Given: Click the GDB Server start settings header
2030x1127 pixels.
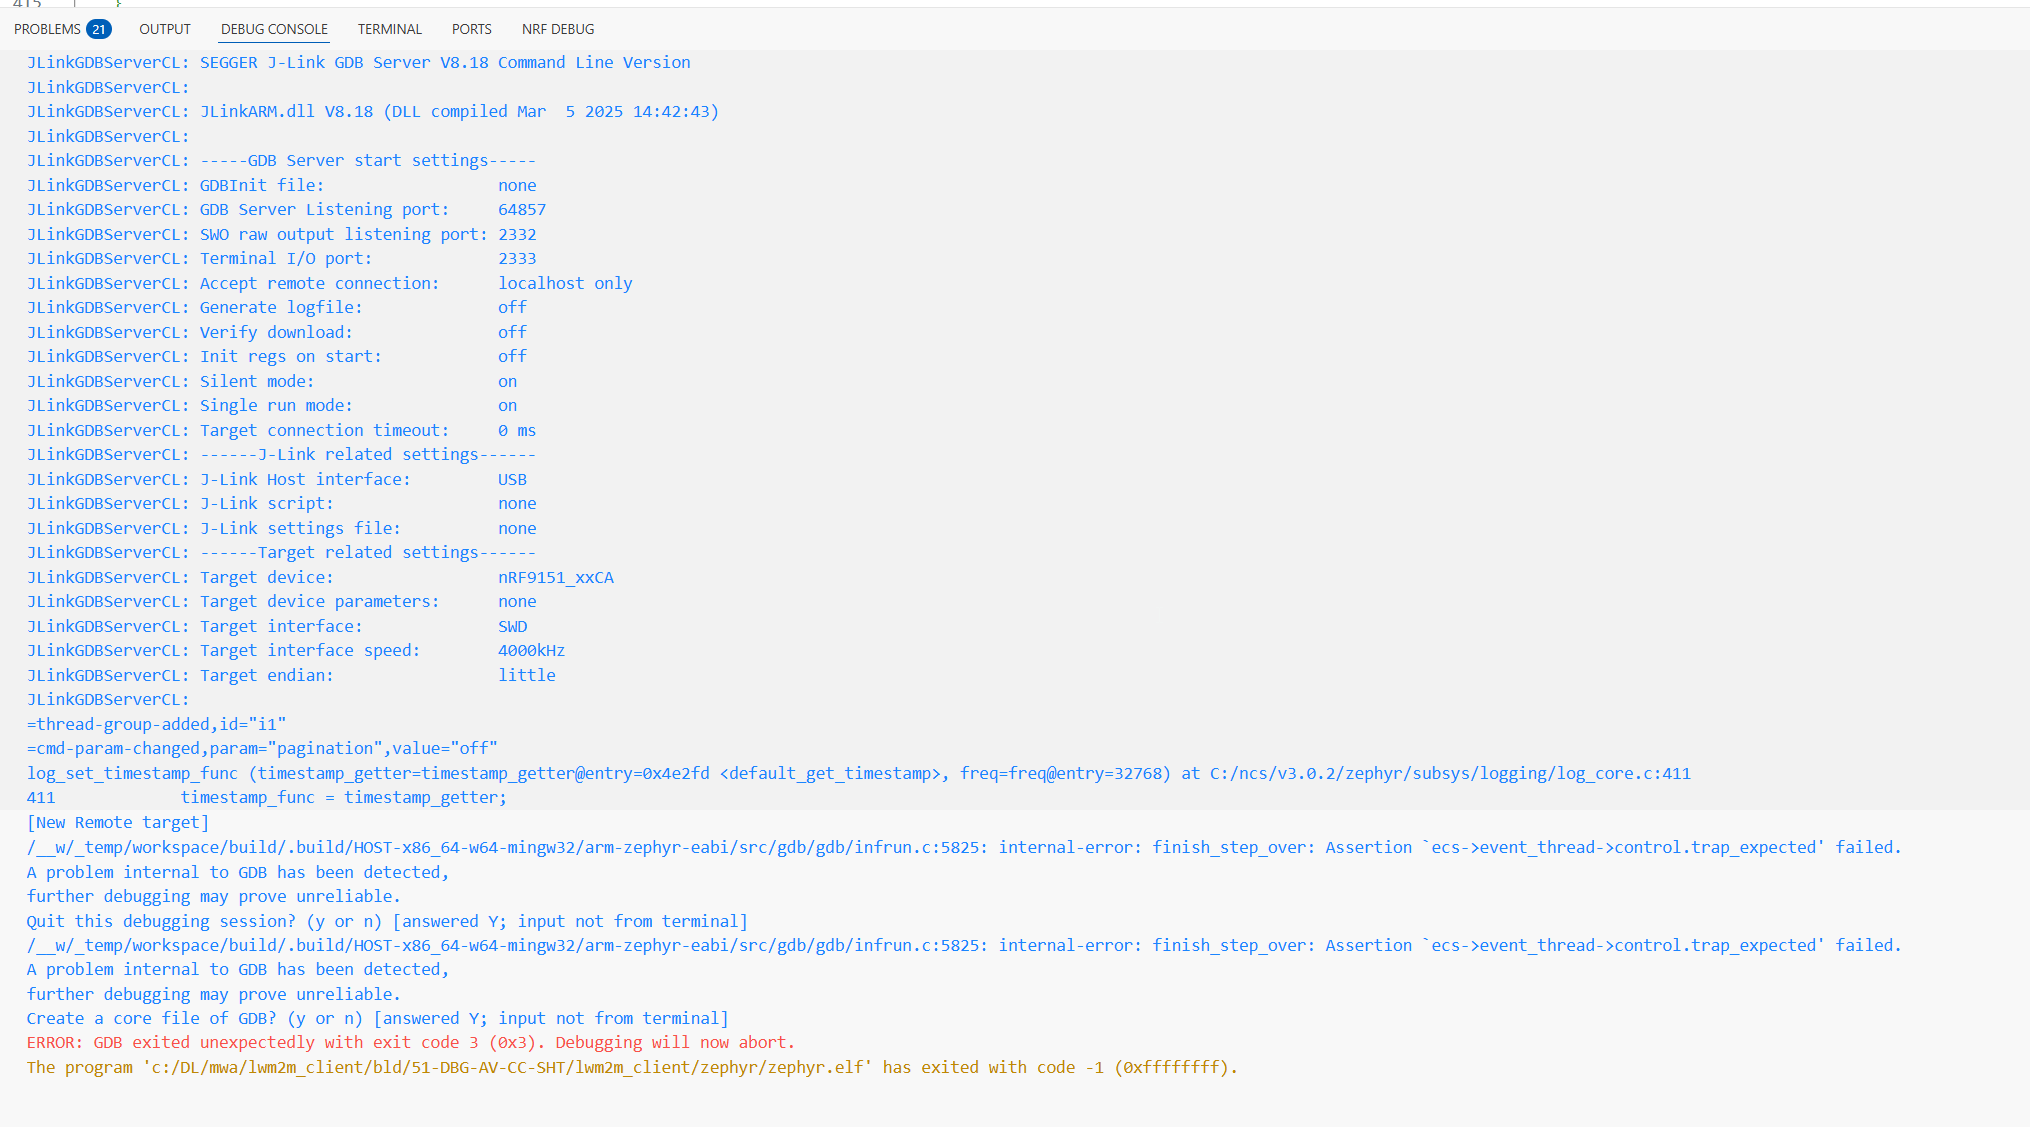Looking at the screenshot, I should (x=368, y=160).
